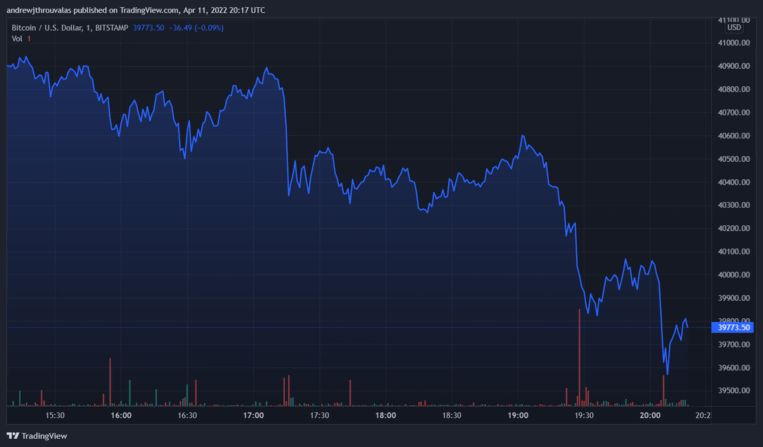Click the 40000.00 price axis label

735,275
